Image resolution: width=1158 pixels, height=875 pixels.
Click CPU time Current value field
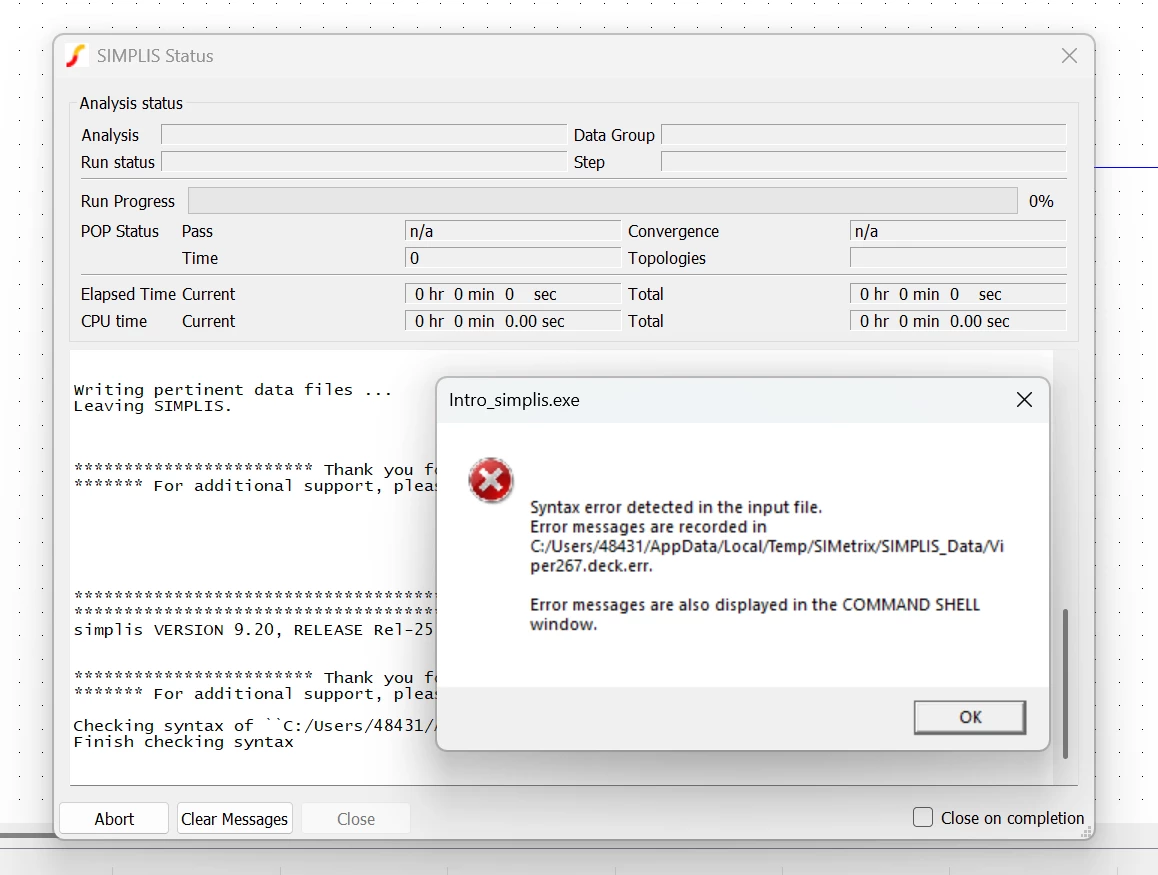click(x=513, y=321)
